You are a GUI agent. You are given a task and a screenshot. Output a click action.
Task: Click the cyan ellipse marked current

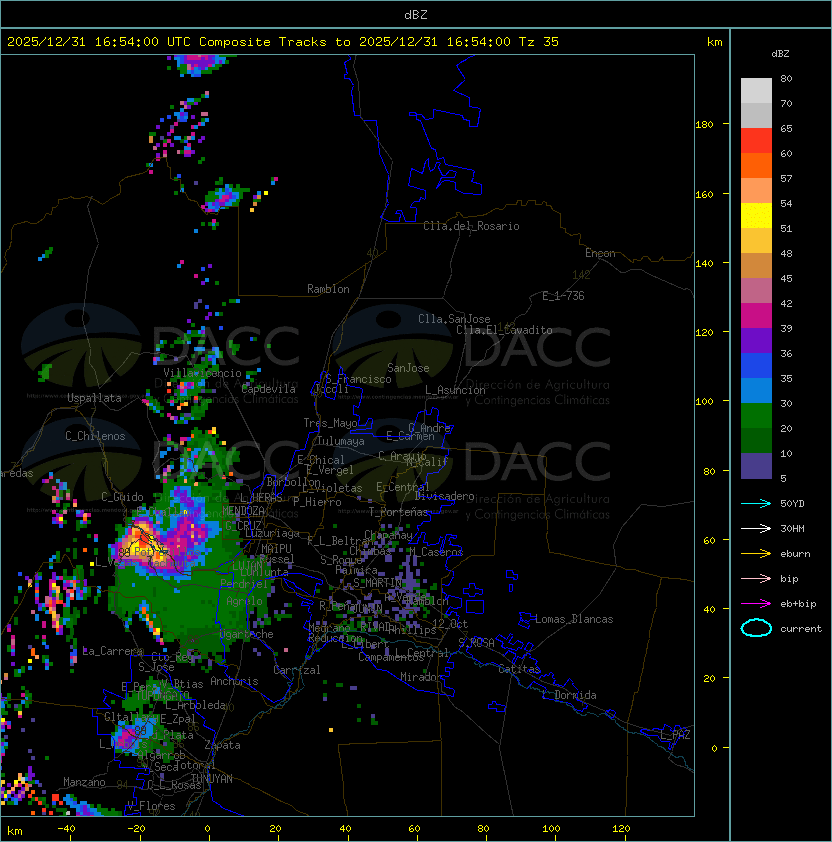(x=756, y=628)
